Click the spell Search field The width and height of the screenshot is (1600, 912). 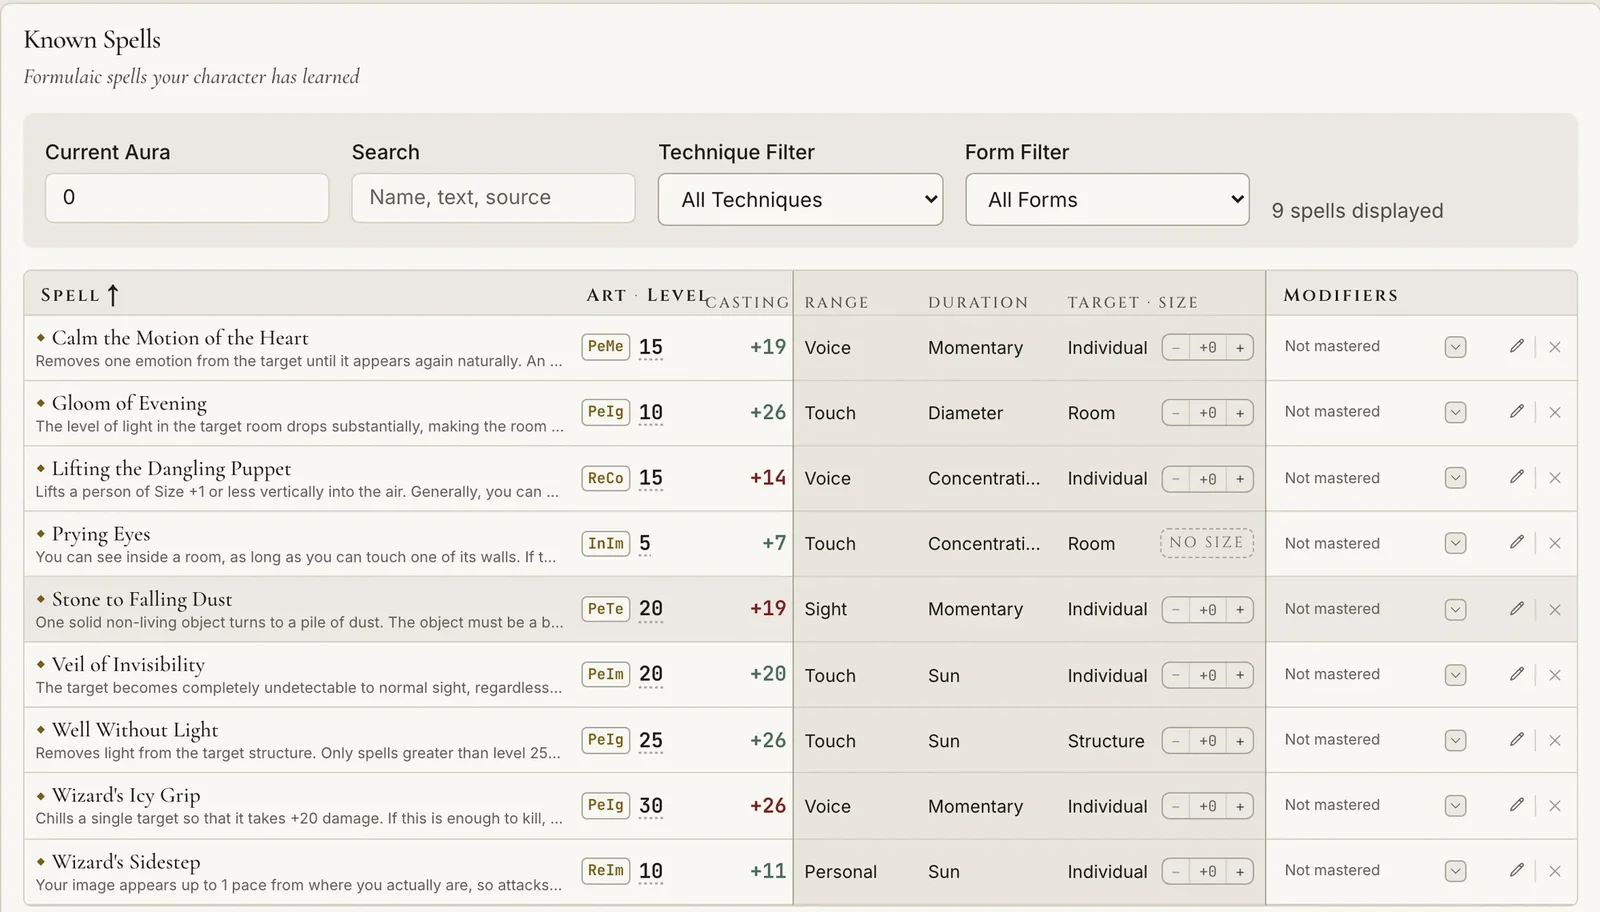click(x=493, y=197)
